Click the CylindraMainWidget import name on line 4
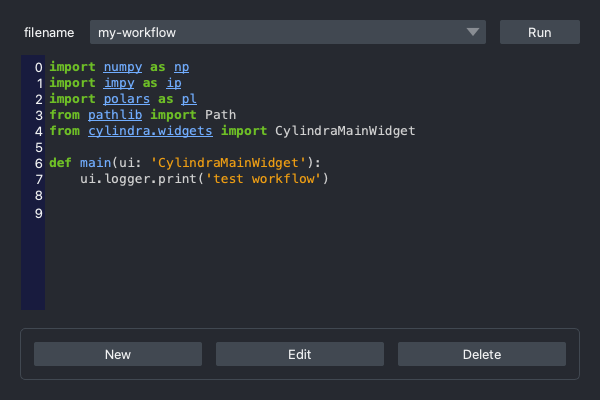Screen dimensions: 600x400 (345, 131)
